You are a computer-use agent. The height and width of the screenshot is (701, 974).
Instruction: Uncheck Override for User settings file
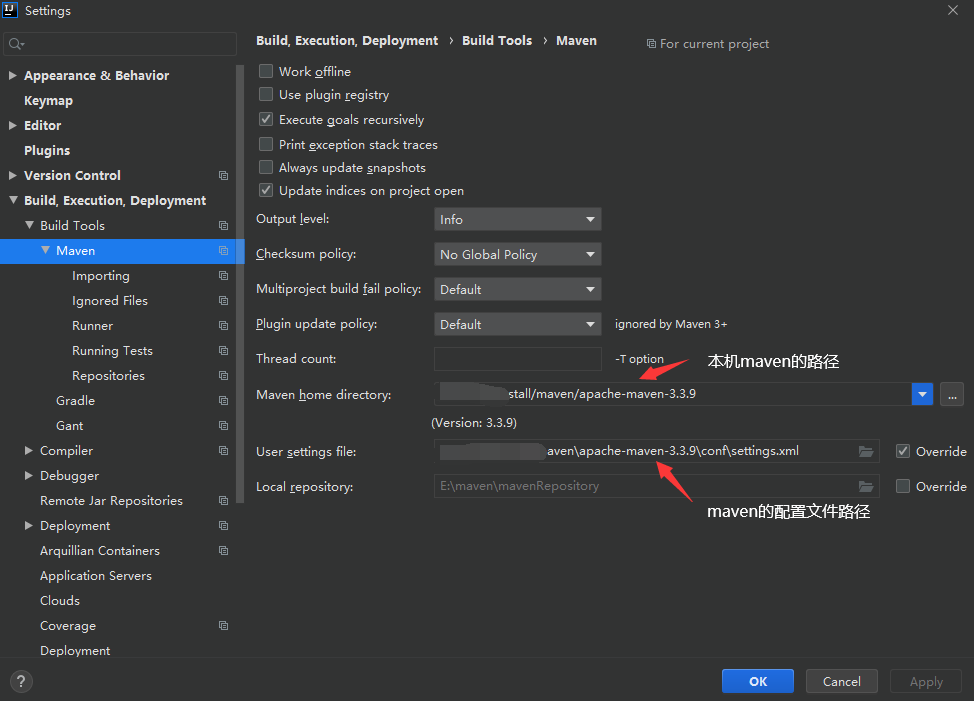click(903, 451)
